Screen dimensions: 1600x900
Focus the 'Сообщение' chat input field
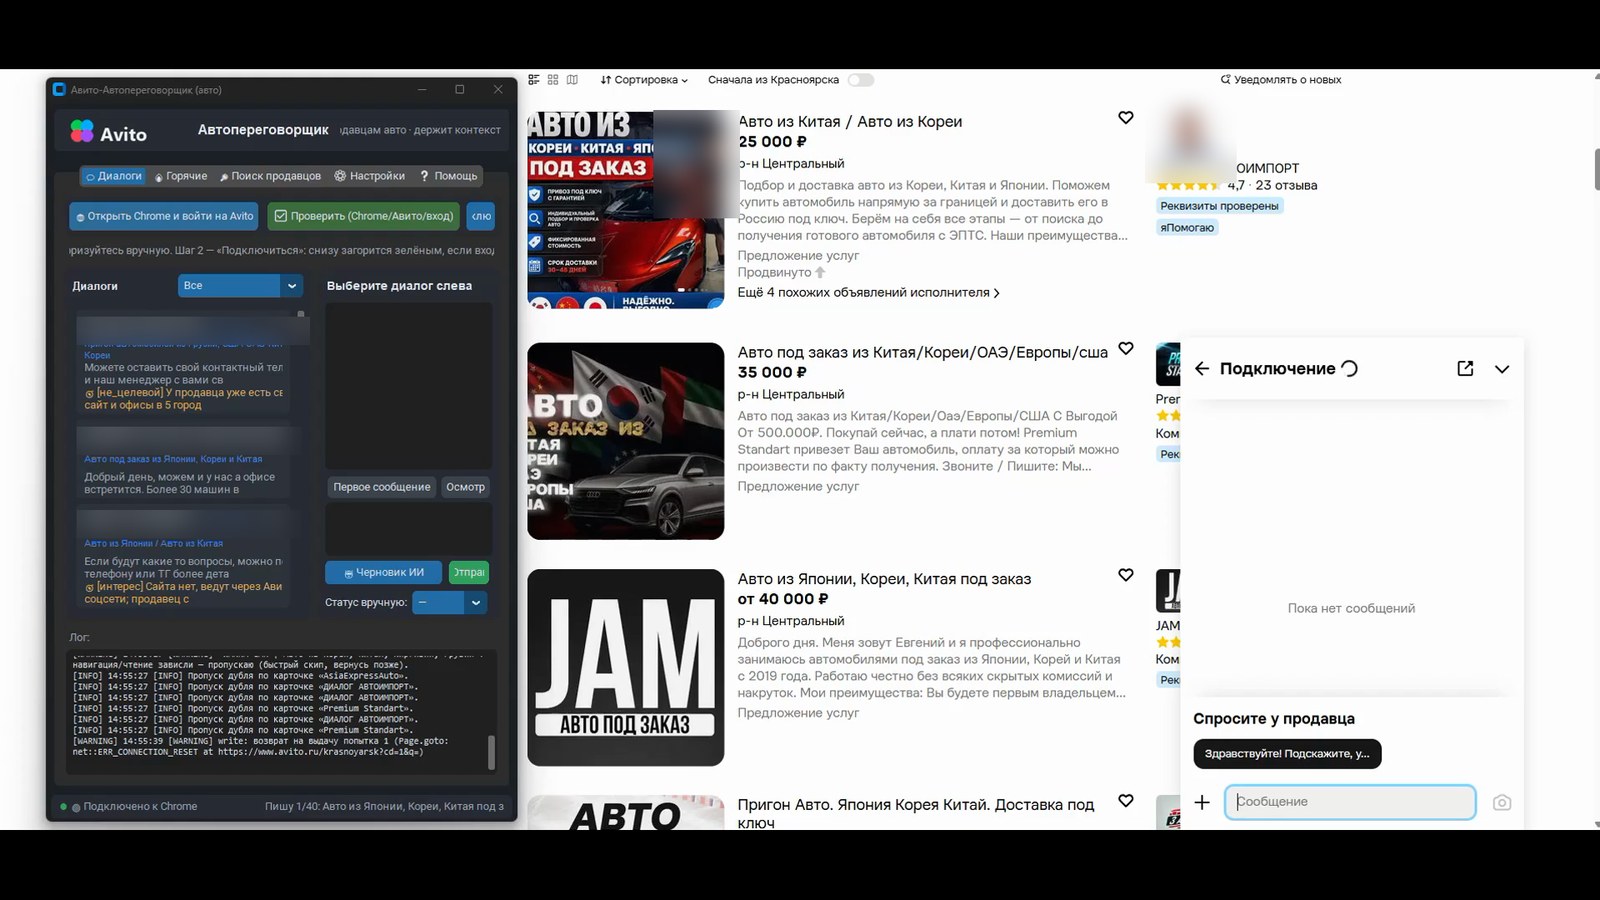(1350, 802)
